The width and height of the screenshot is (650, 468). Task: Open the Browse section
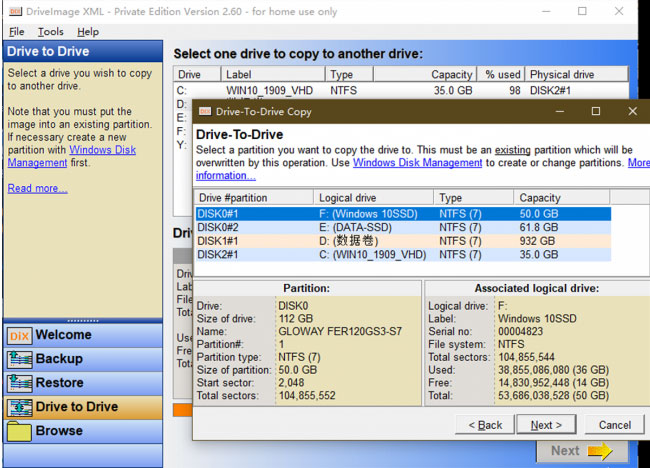[83, 432]
